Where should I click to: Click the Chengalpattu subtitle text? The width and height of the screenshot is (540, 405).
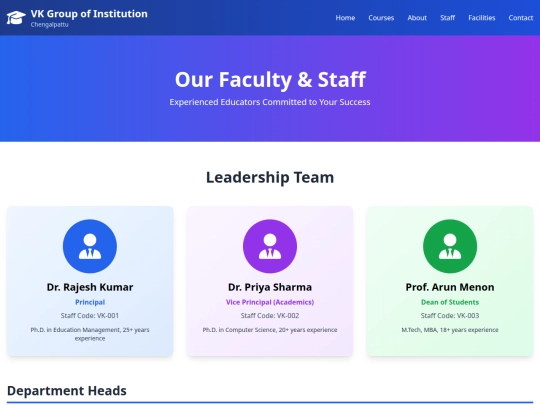(x=49, y=25)
